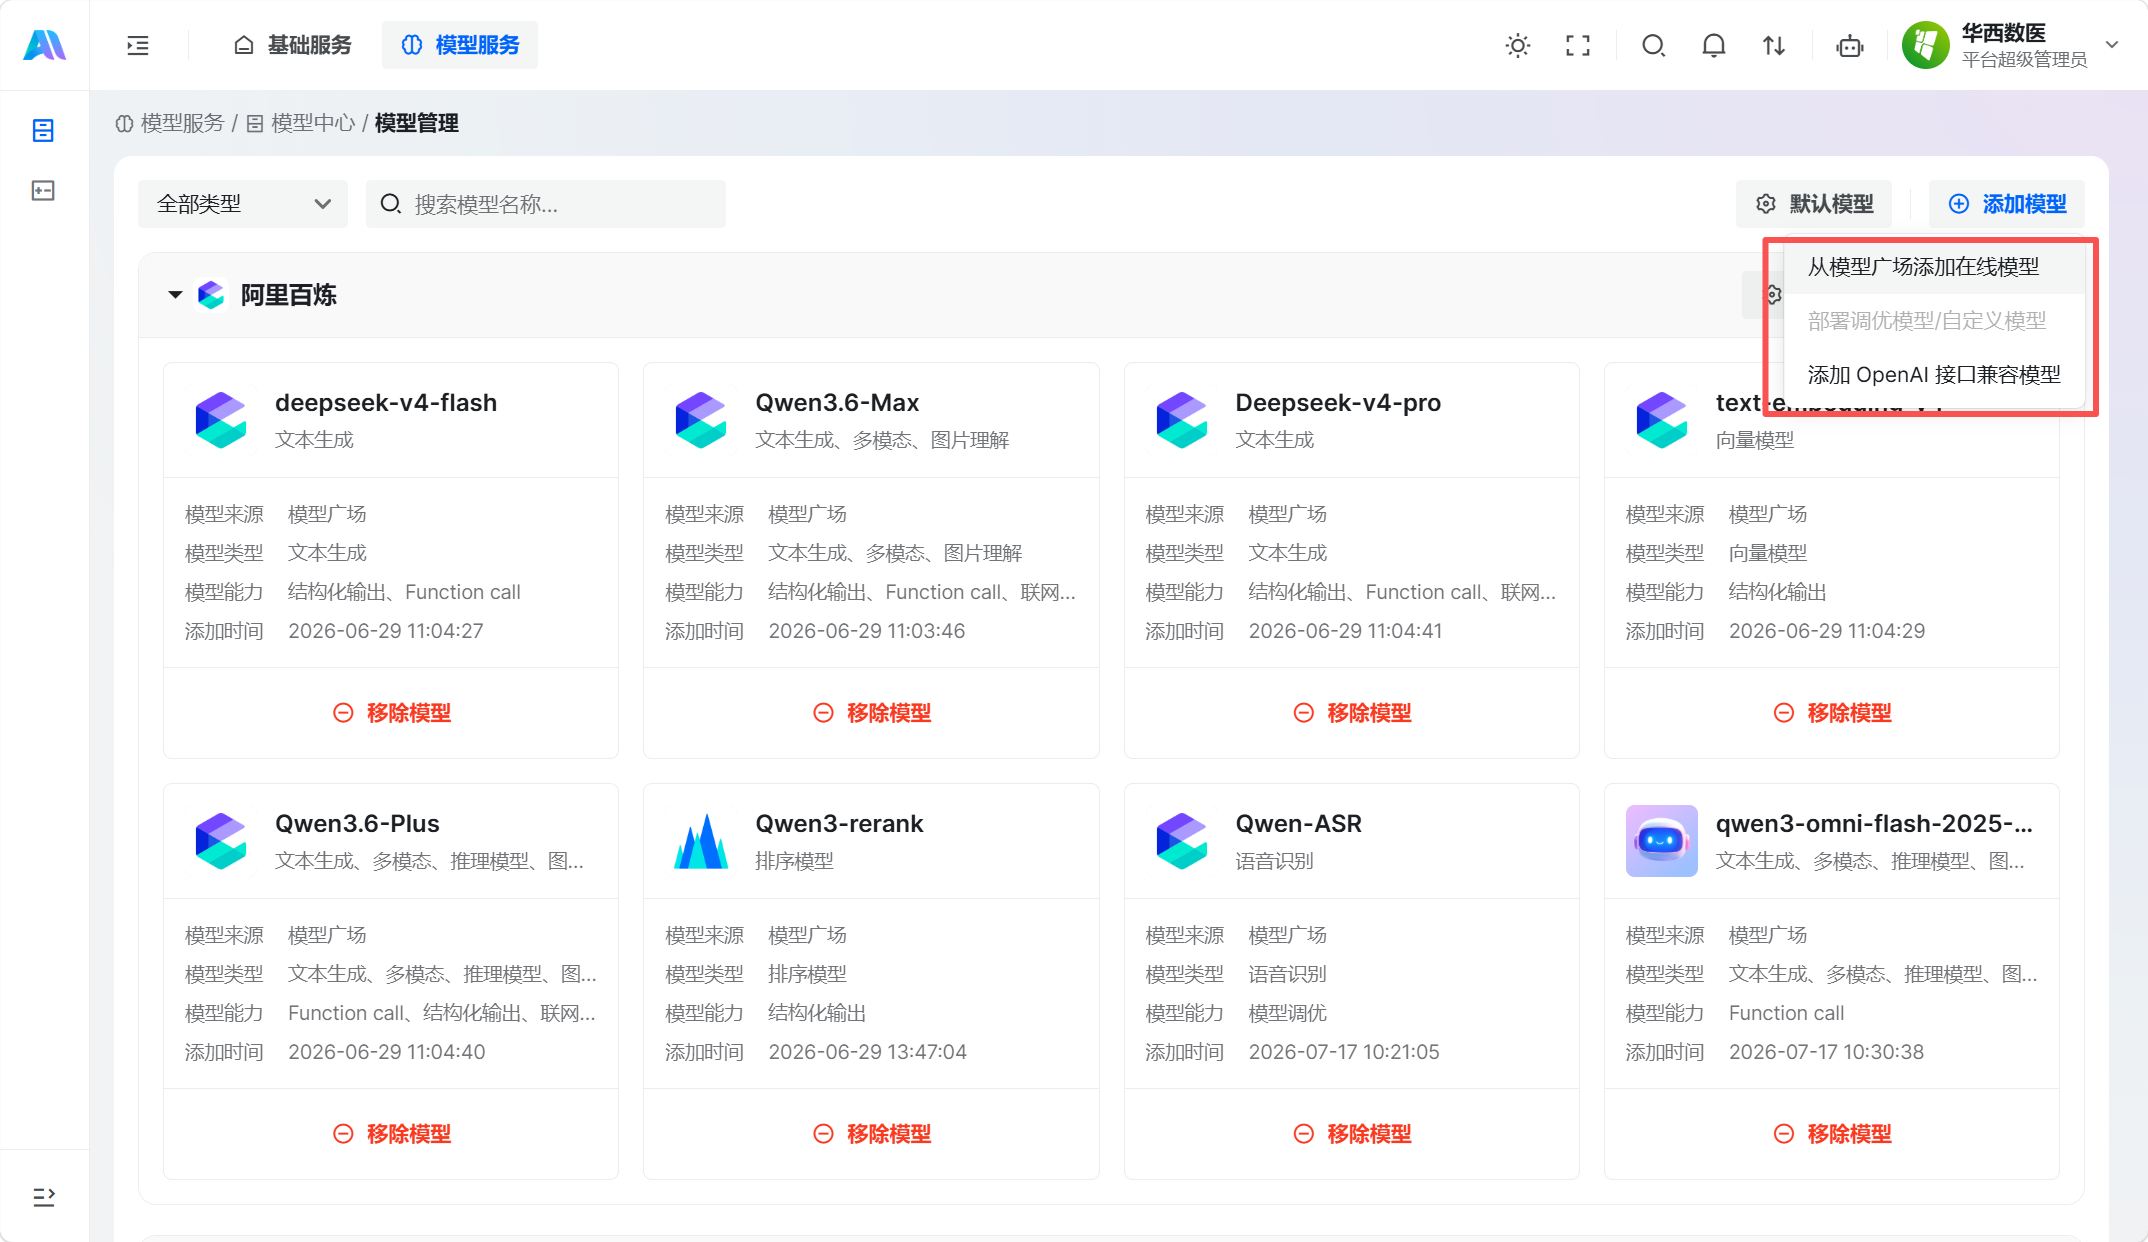Click the Deepseek-v4-pro title
Viewport: 2148px width, 1242px height.
point(1338,403)
